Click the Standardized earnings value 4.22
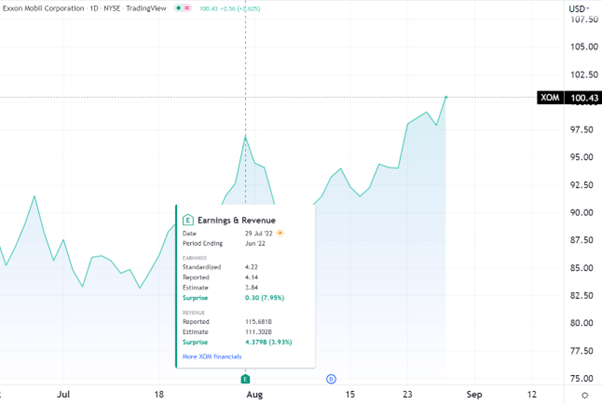Image resolution: width=602 pixels, height=404 pixels. [251, 267]
